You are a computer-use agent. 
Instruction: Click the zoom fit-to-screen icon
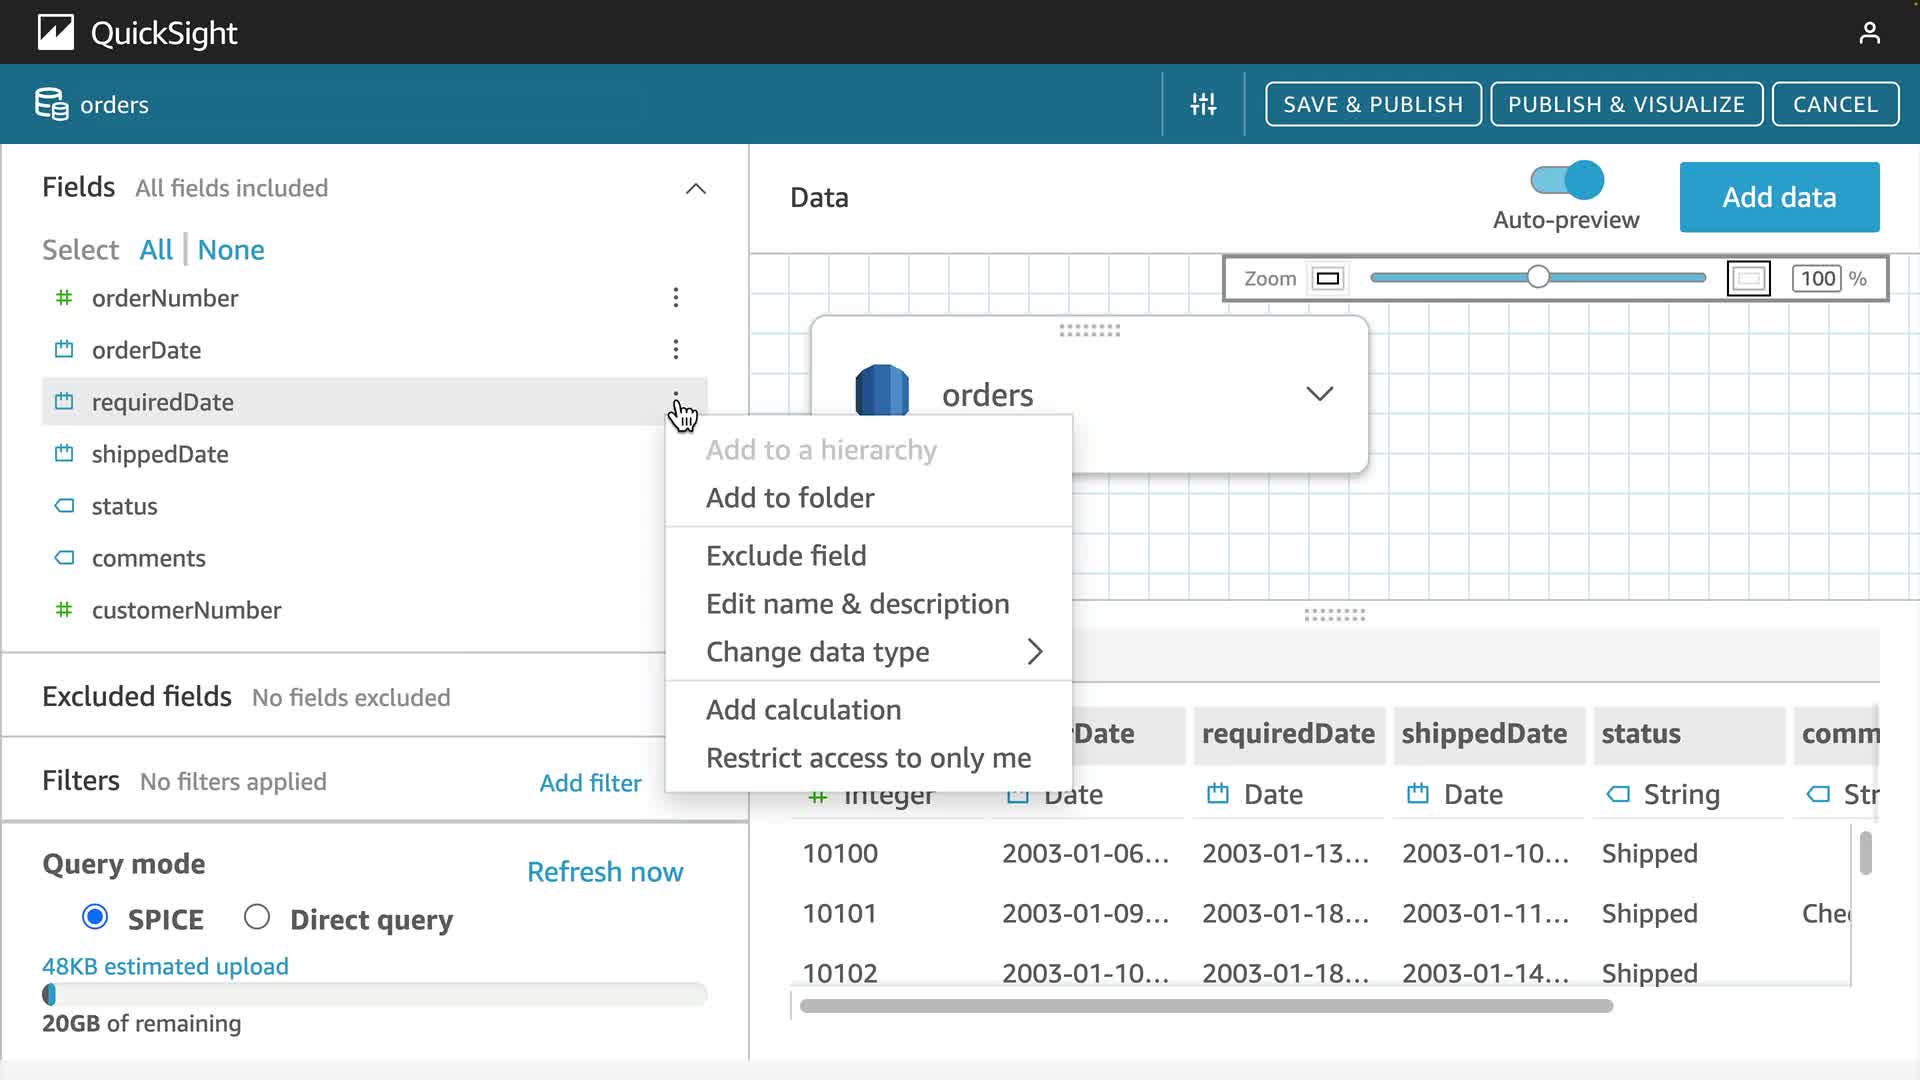[1748, 279]
